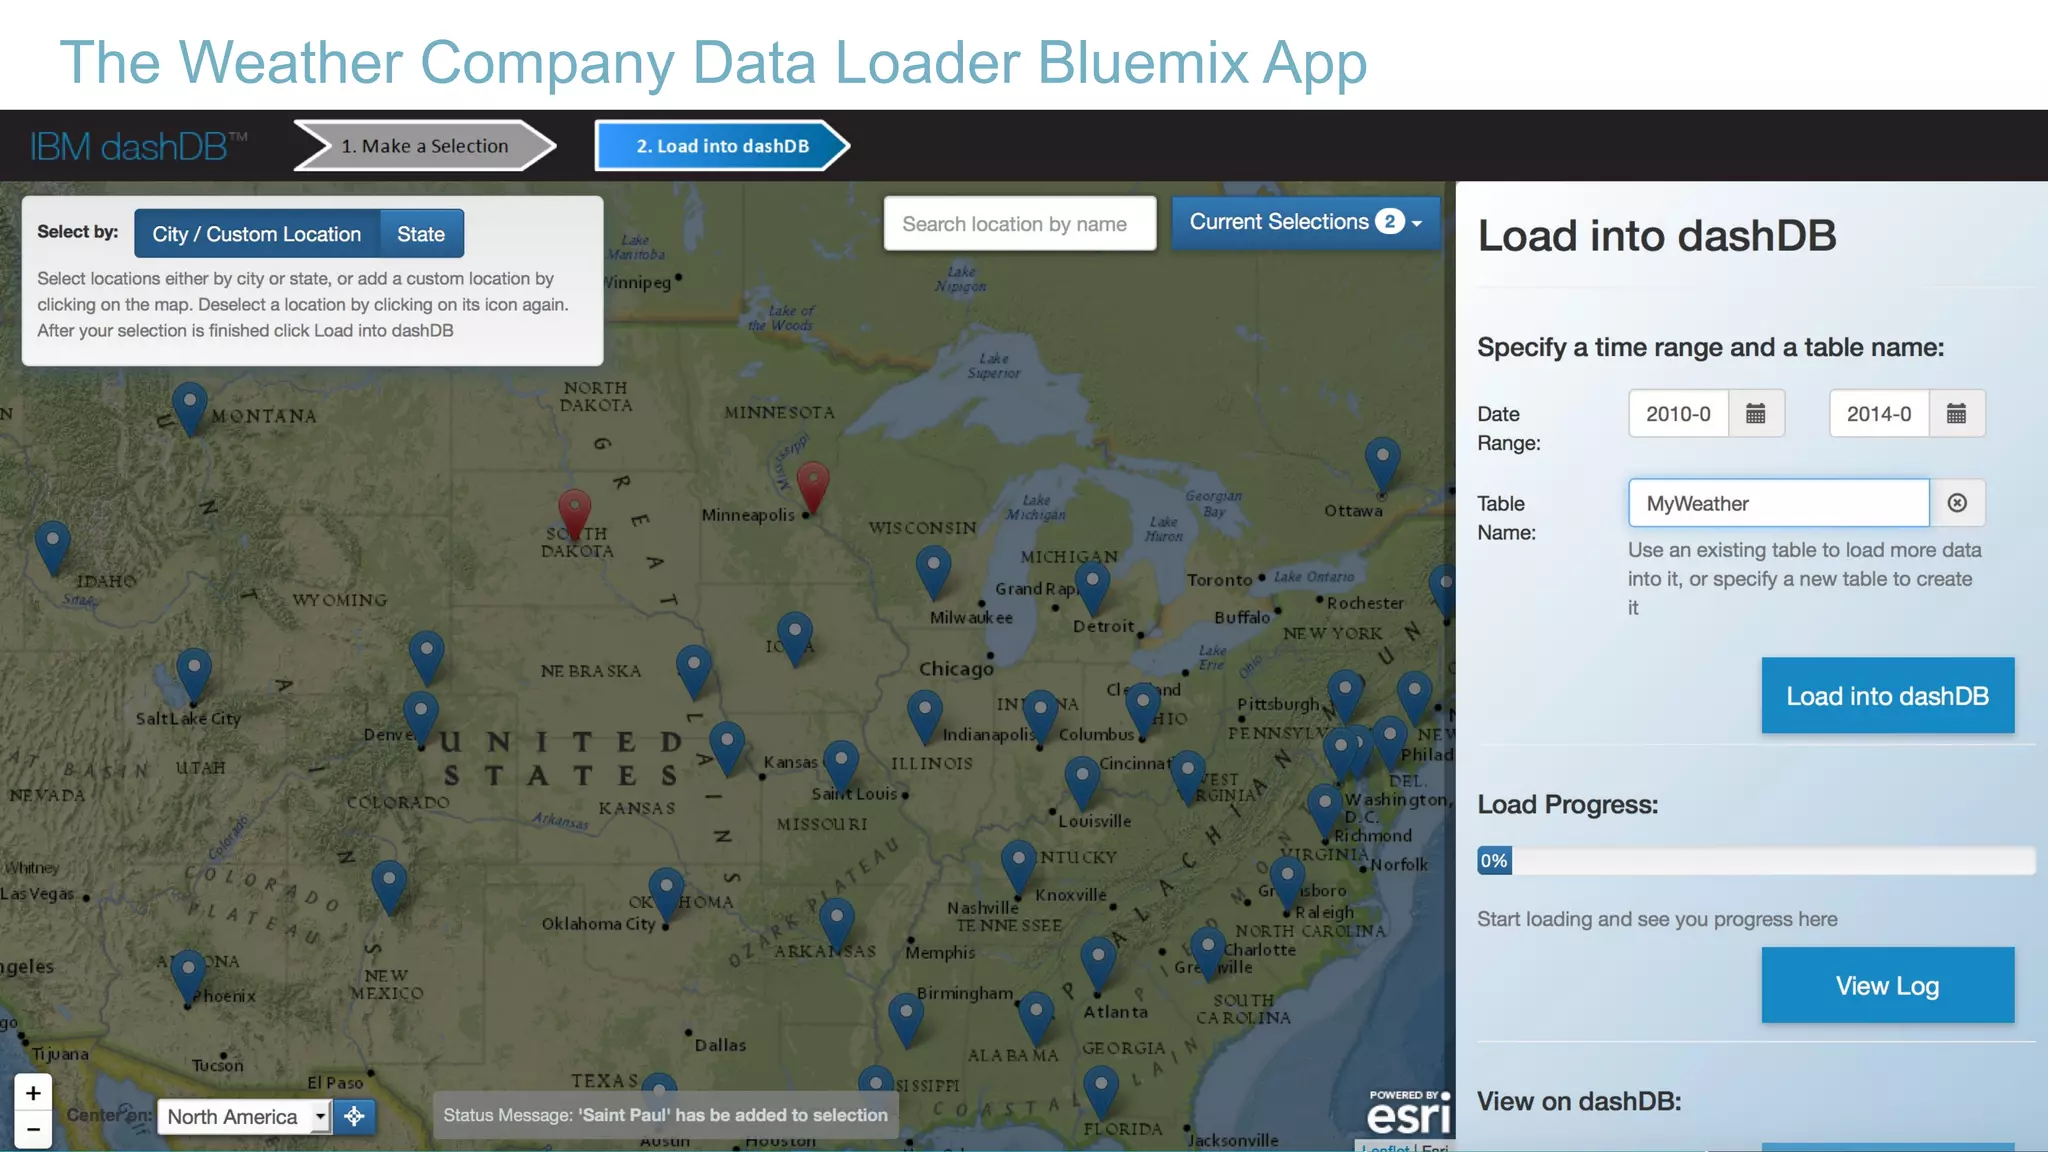The image size is (2048, 1152).
Task: Select the Kansas City map marker
Action: [727, 748]
